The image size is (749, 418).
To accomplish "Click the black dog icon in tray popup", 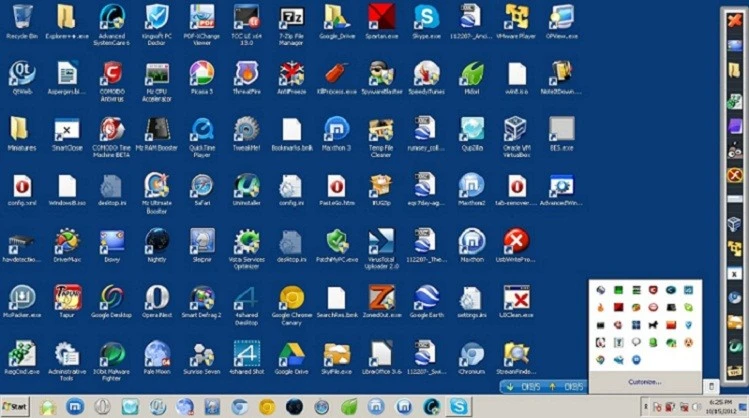I will (x=653, y=325).
